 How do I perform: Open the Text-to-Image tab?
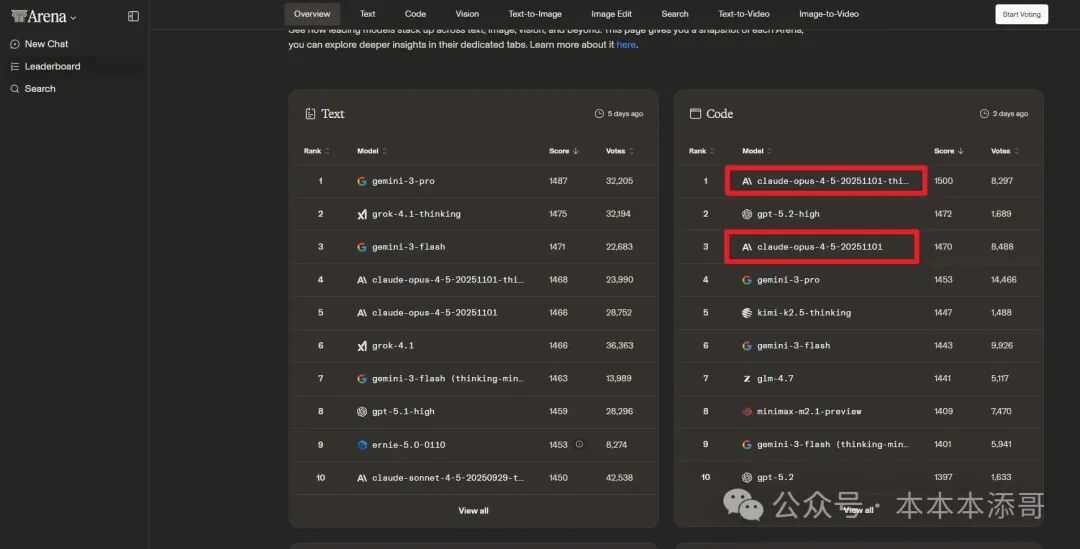pyautogui.click(x=535, y=14)
